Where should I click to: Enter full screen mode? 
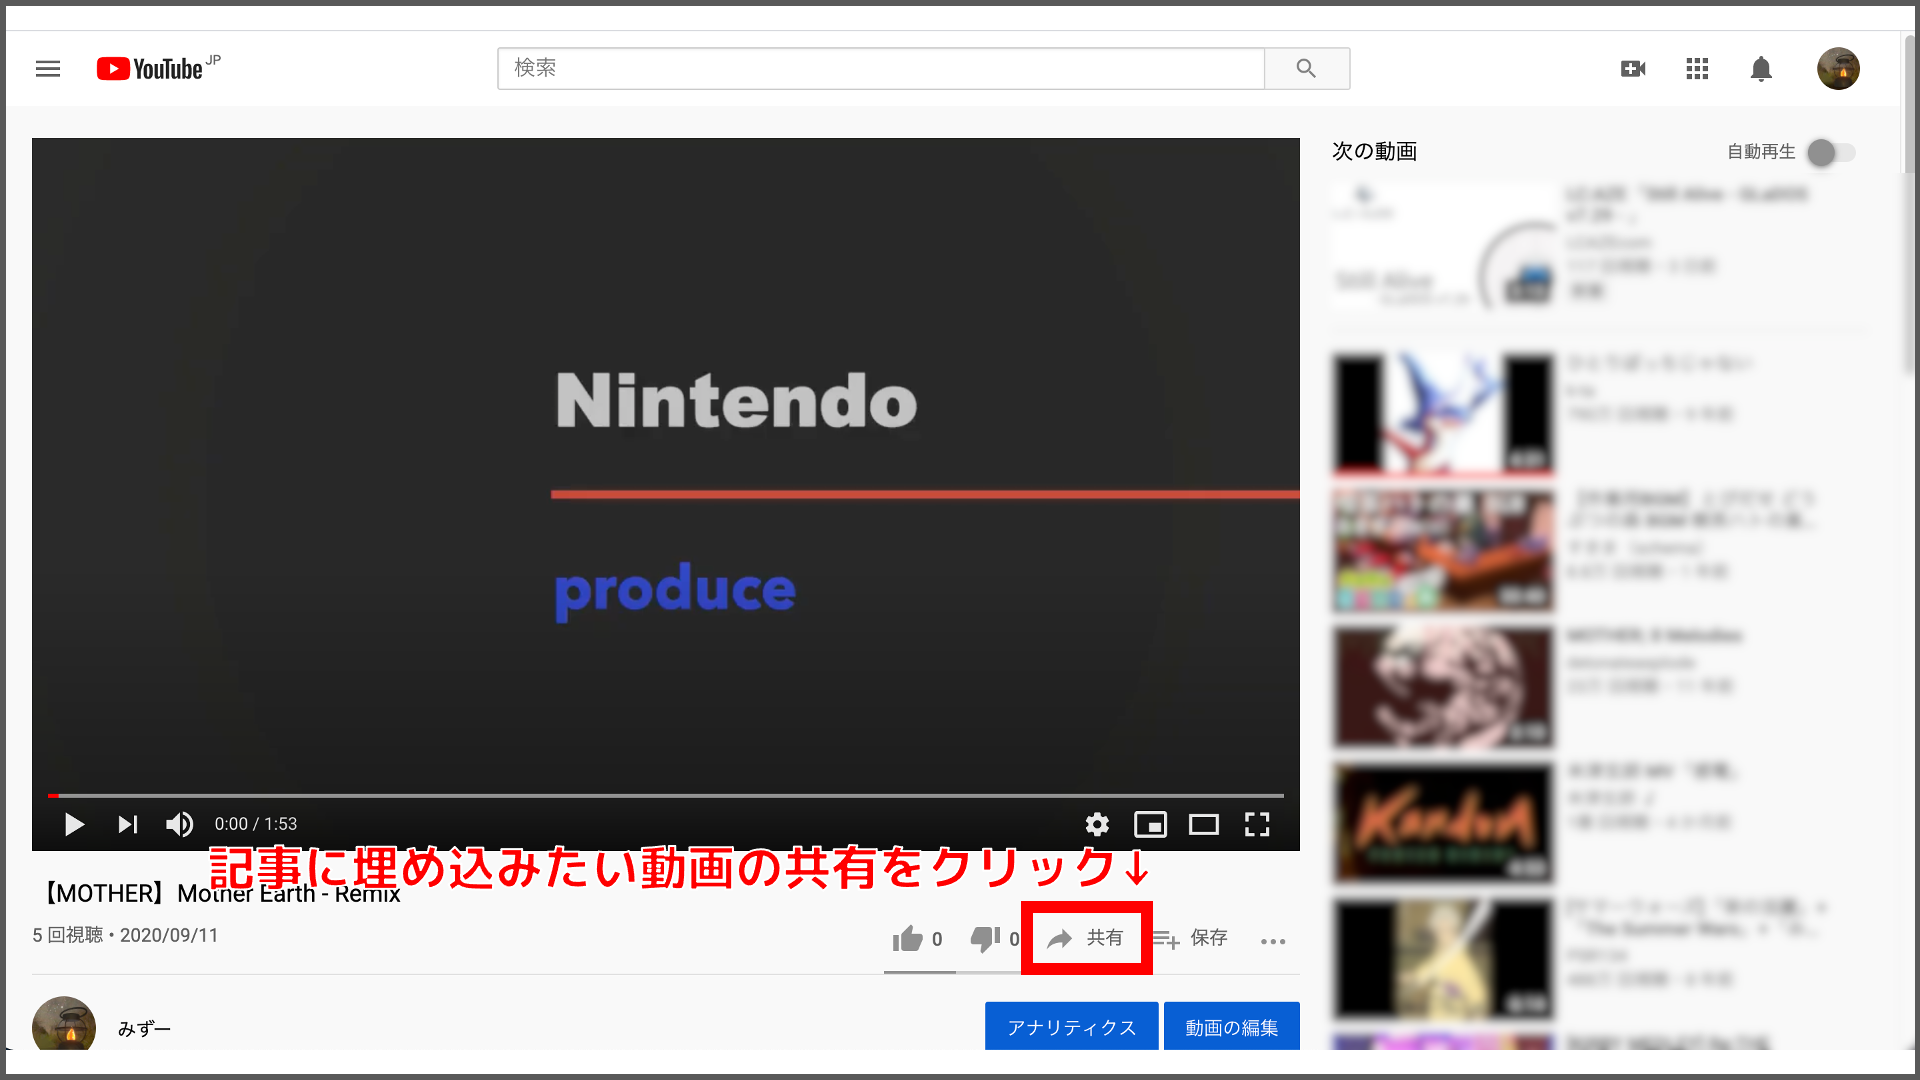(x=1257, y=824)
